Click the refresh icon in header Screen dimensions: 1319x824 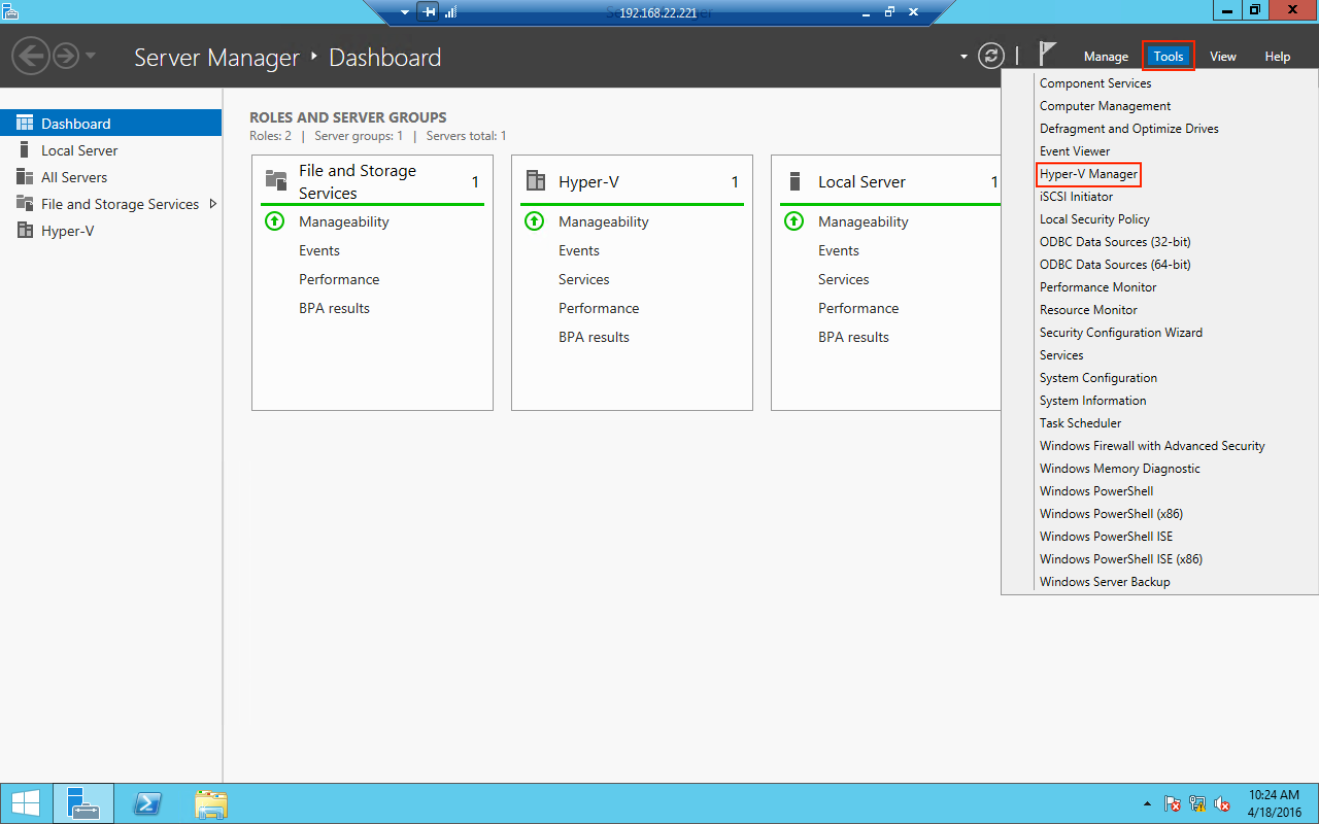click(990, 56)
